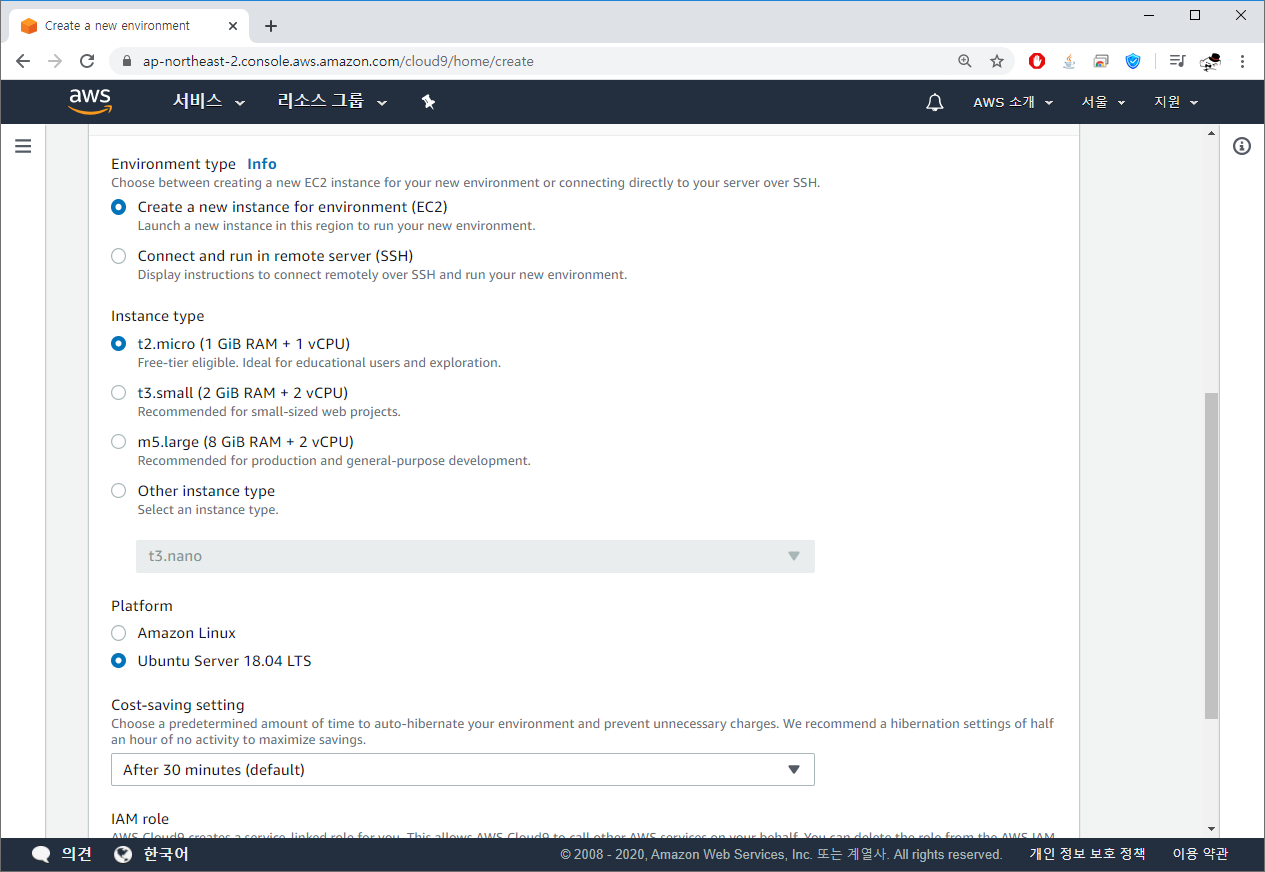Screen dimensions: 1265x872
Task: Open a new browser tab with plus
Action: [271, 26]
